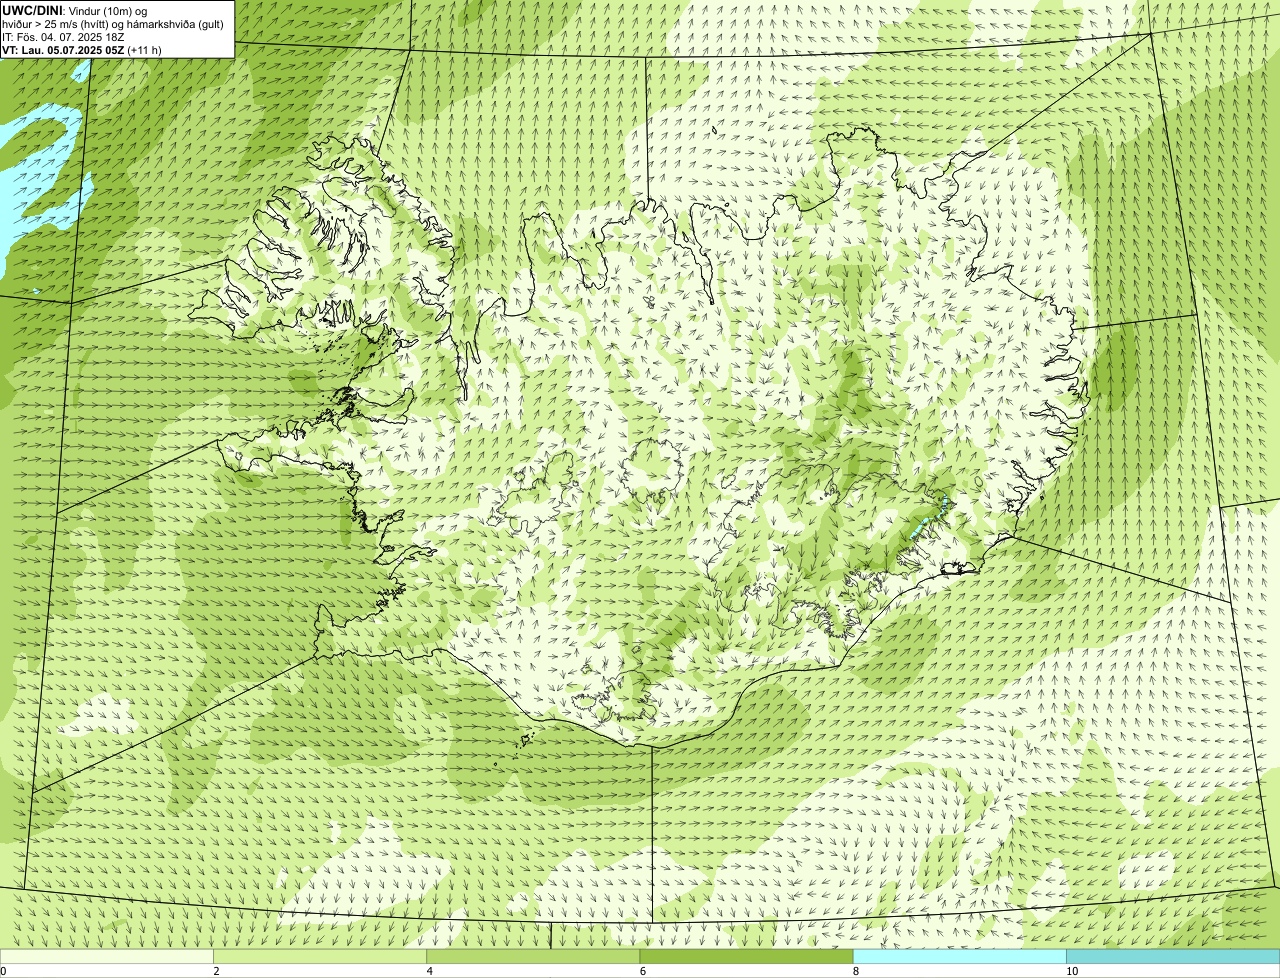Select the 0–2 m/s palest color bar segment
The width and height of the screenshot is (1280, 978).
pyautogui.click(x=106, y=957)
